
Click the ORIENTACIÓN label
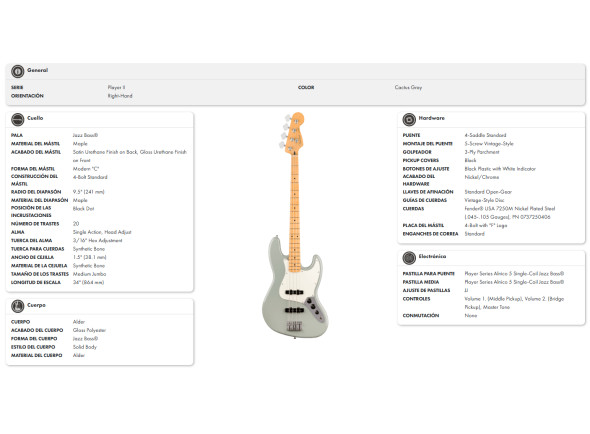pyautogui.click(x=27, y=96)
